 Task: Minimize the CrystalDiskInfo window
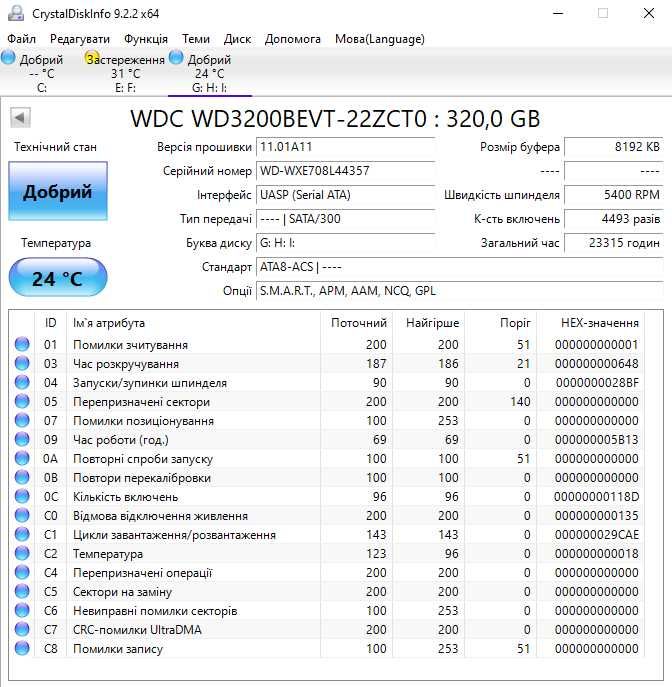pos(558,13)
